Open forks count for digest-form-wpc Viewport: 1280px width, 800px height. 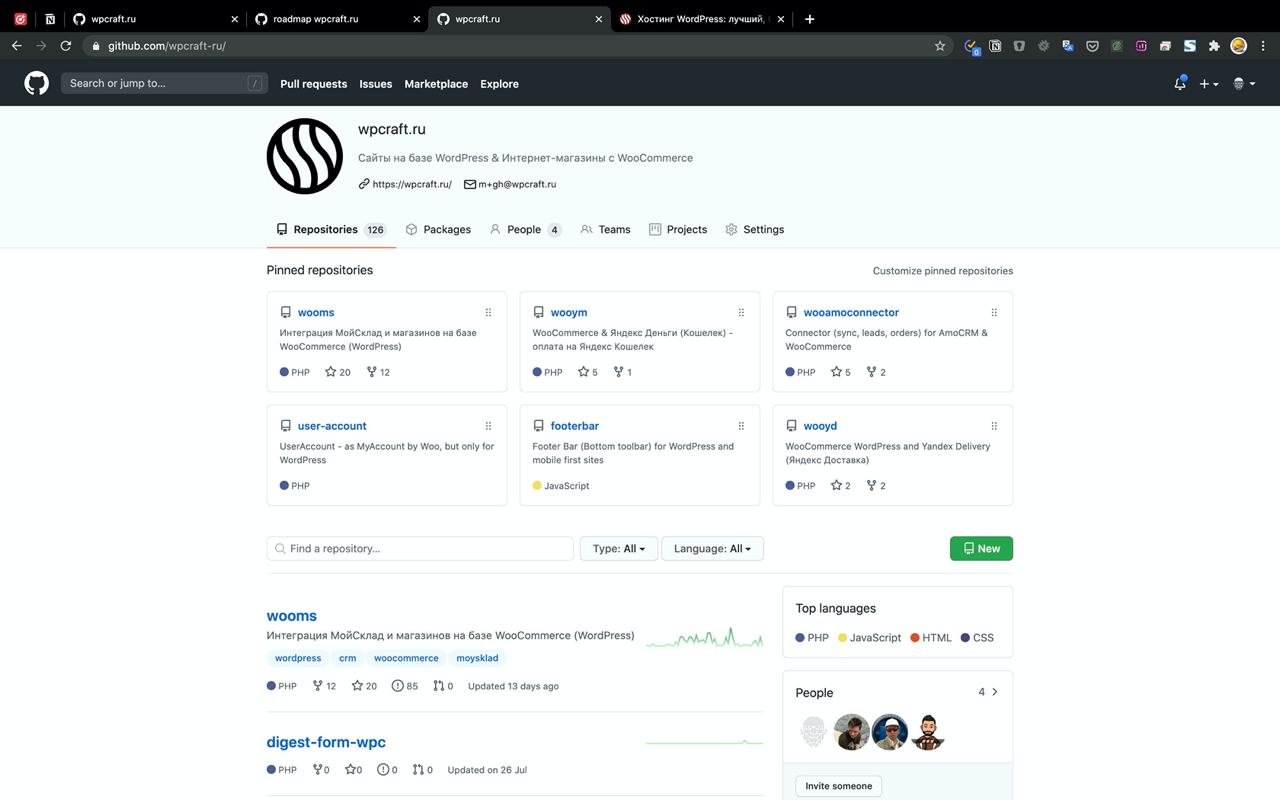[x=321, y=770]
